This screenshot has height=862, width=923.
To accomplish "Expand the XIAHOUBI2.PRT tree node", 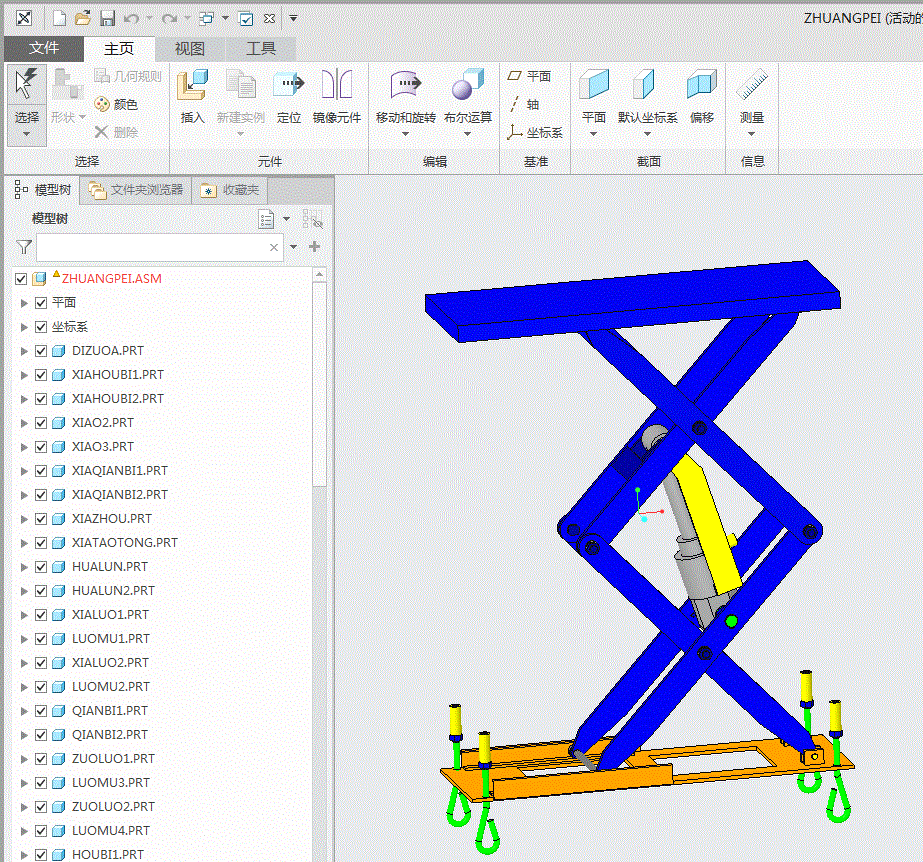I will [x=24, y=399].
